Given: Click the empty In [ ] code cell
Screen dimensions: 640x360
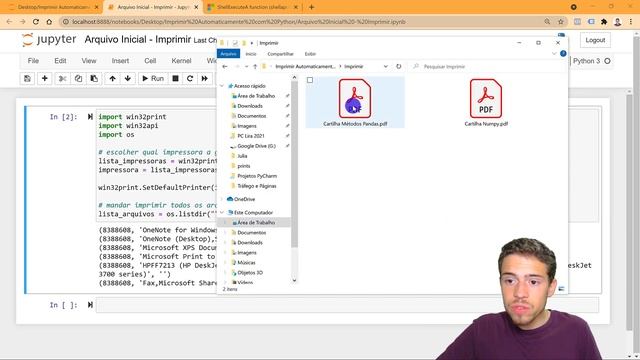Looking at the screenshot, I should coord(347,305).
